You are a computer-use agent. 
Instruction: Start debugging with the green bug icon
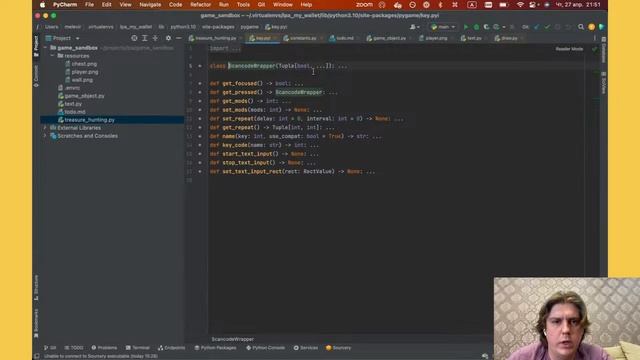pyautogui.click(x=476, y=27)
